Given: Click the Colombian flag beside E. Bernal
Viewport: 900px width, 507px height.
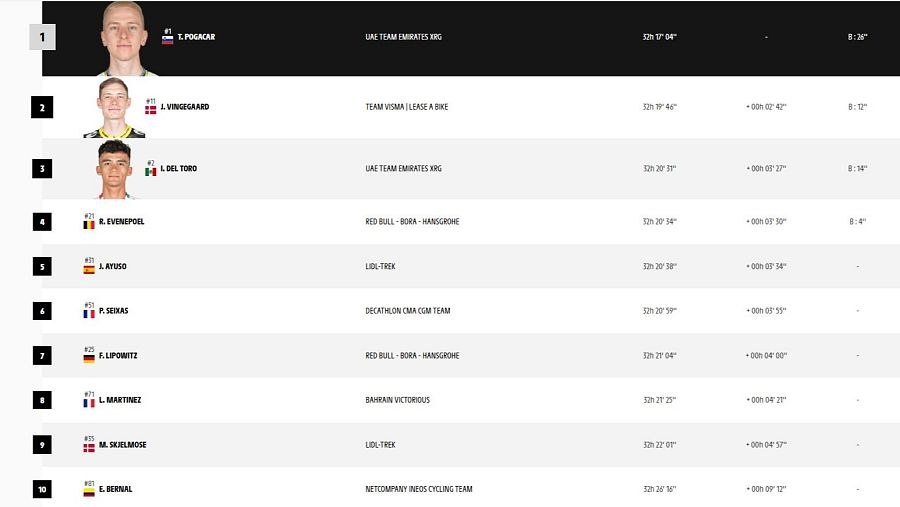Looking at the screenshot, I should (89, 492).
